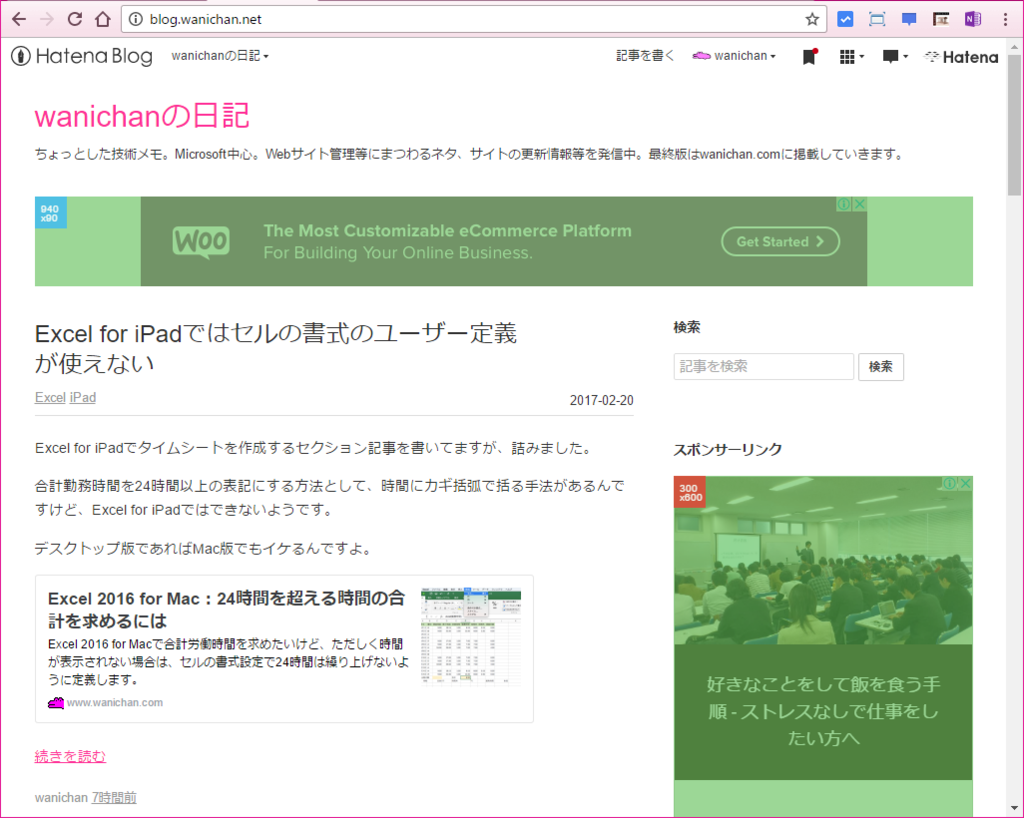Close the sidebar sponsored ad
Viewport: 1024px width, 818px height.
coord(965,483)
